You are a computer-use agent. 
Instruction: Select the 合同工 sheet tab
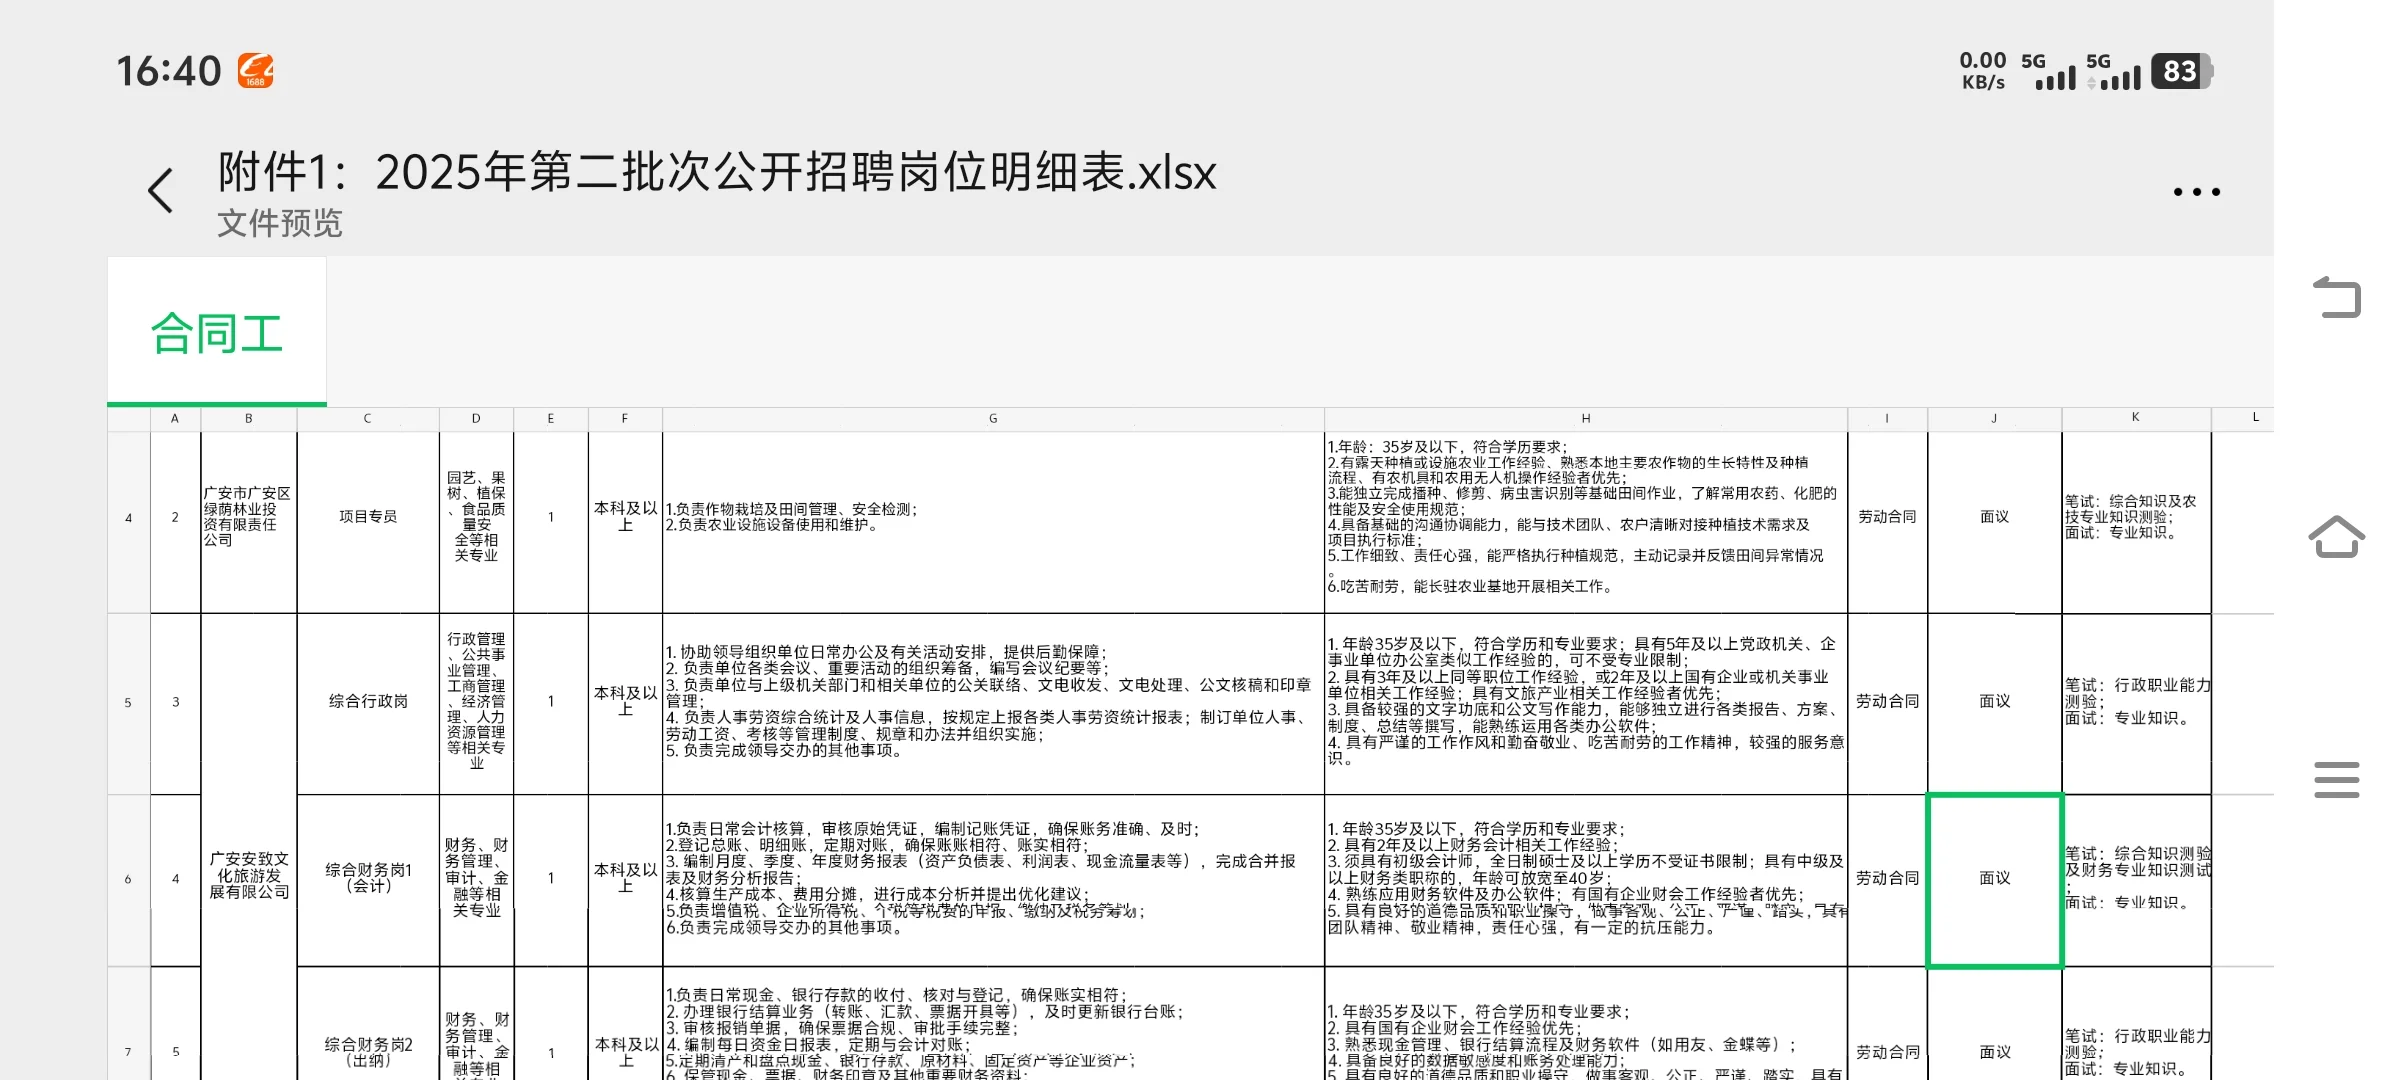click(217, 332)
